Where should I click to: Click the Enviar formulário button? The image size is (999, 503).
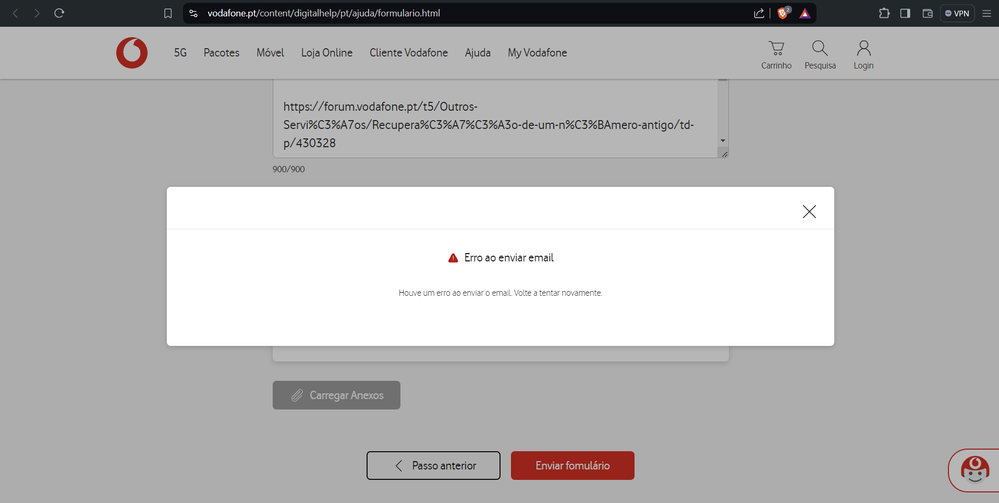point(572,465)
